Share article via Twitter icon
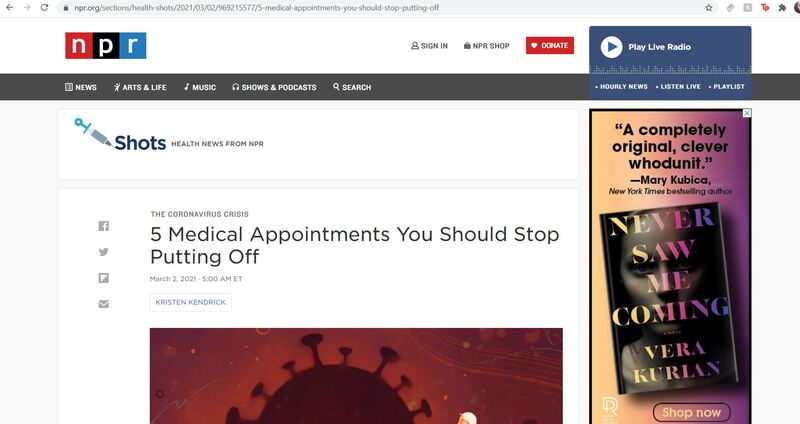 pos(104,252)
